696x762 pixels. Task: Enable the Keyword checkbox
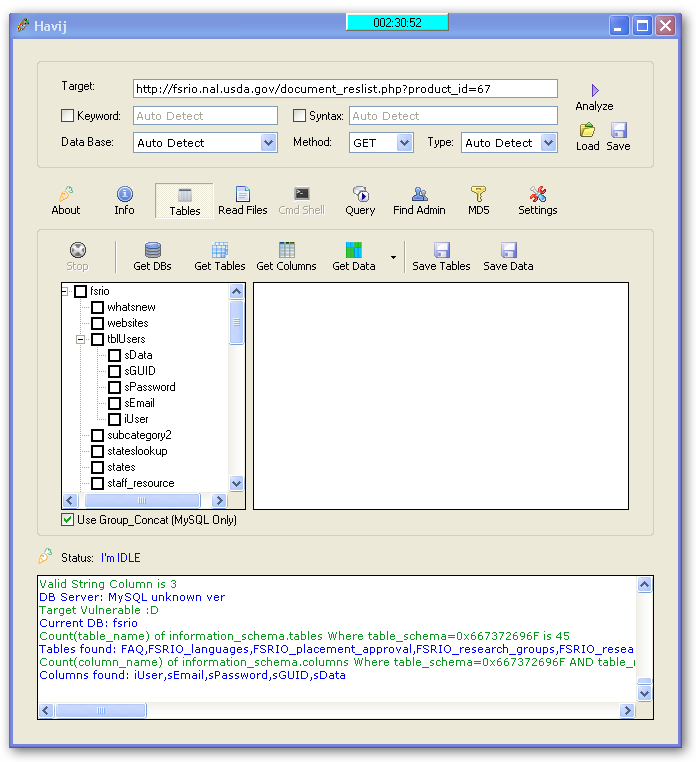click(68, 116)
